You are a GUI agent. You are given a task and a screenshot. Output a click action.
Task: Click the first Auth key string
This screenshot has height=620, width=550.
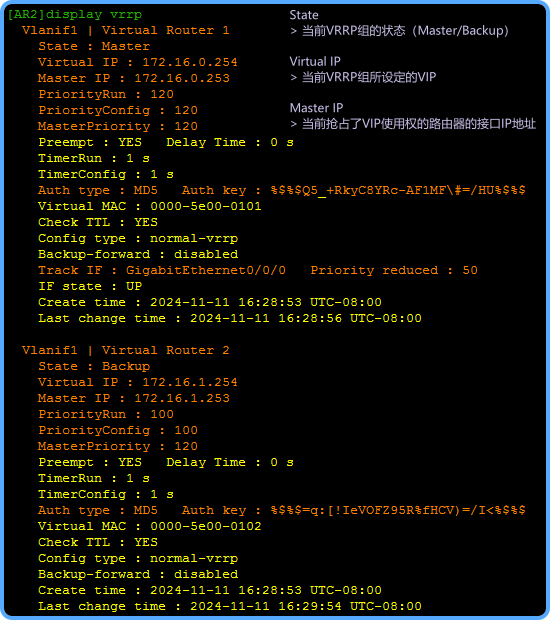pyautogui.click(x=398, y=190)
